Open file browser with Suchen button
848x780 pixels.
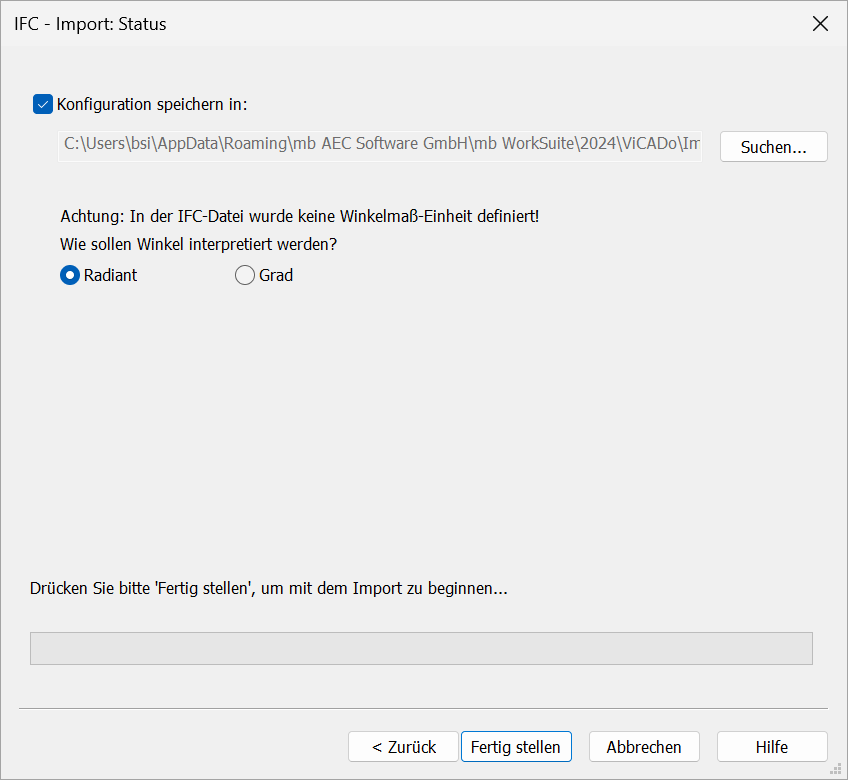point(773,147)
